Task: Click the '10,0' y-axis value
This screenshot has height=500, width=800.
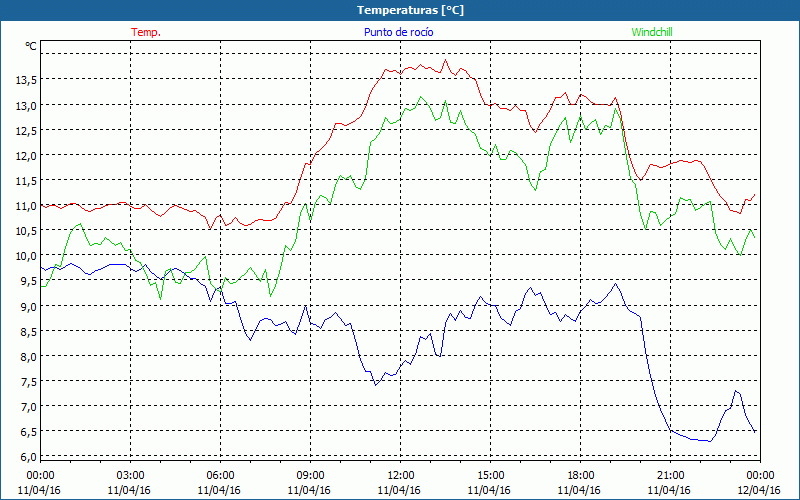Action: pyautogui.click(x=26, y=256)
